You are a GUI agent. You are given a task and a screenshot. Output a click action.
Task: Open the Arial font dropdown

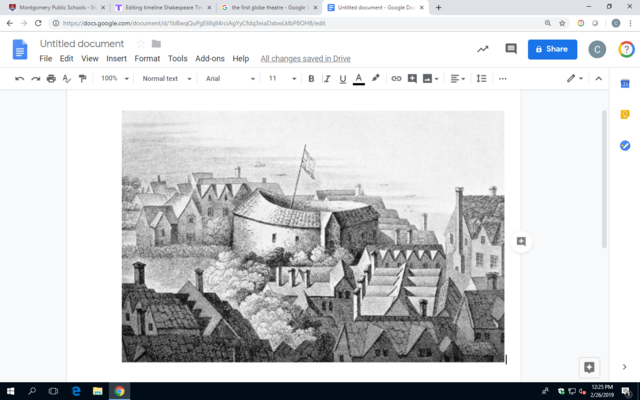(230, 78)
